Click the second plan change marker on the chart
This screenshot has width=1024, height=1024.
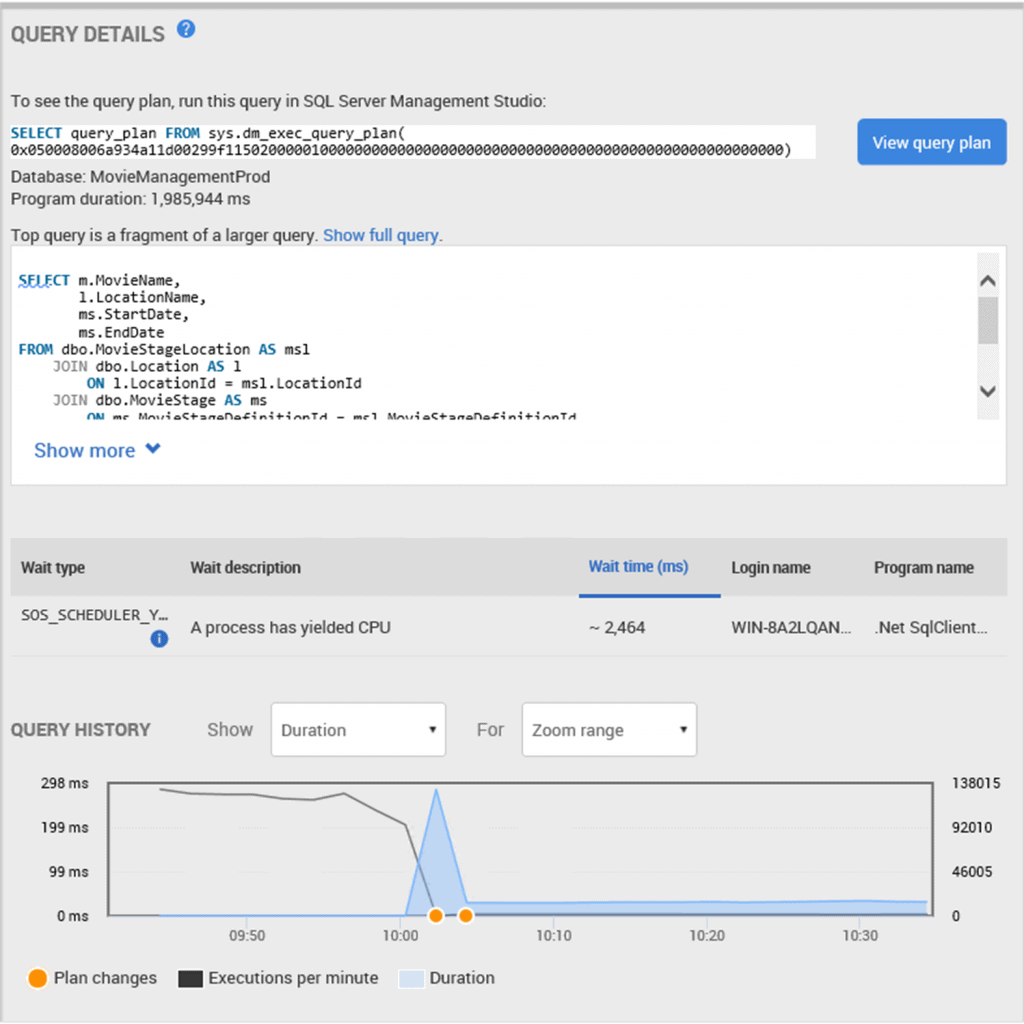click(x=465, y=915)
